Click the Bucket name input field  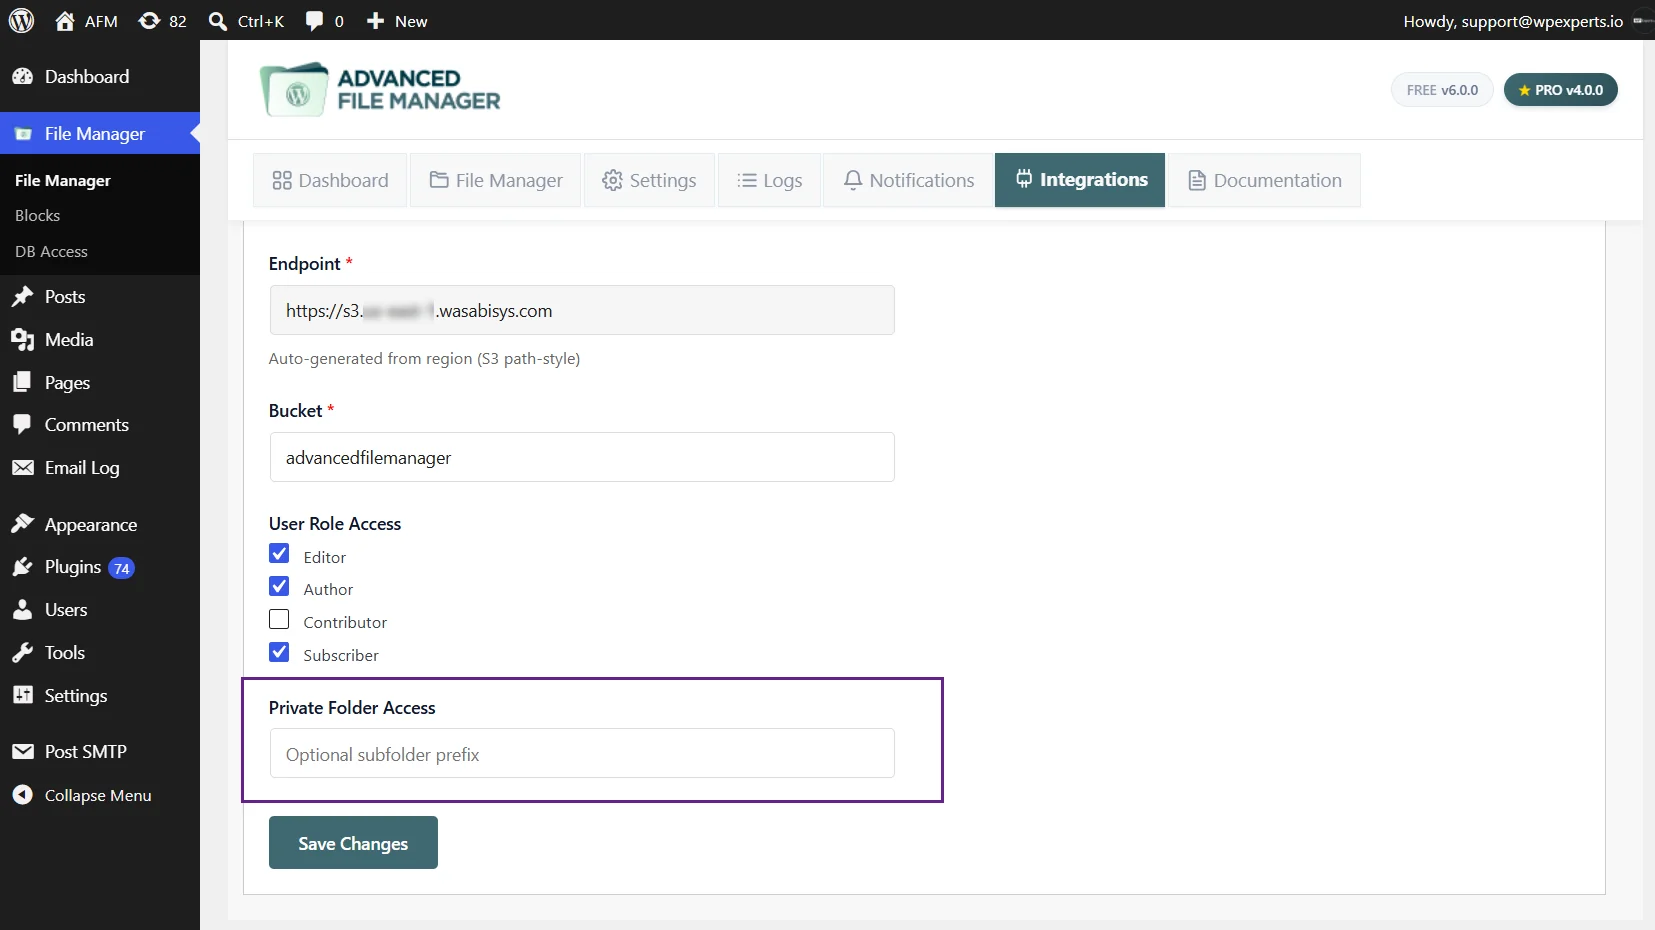[582, 457]
